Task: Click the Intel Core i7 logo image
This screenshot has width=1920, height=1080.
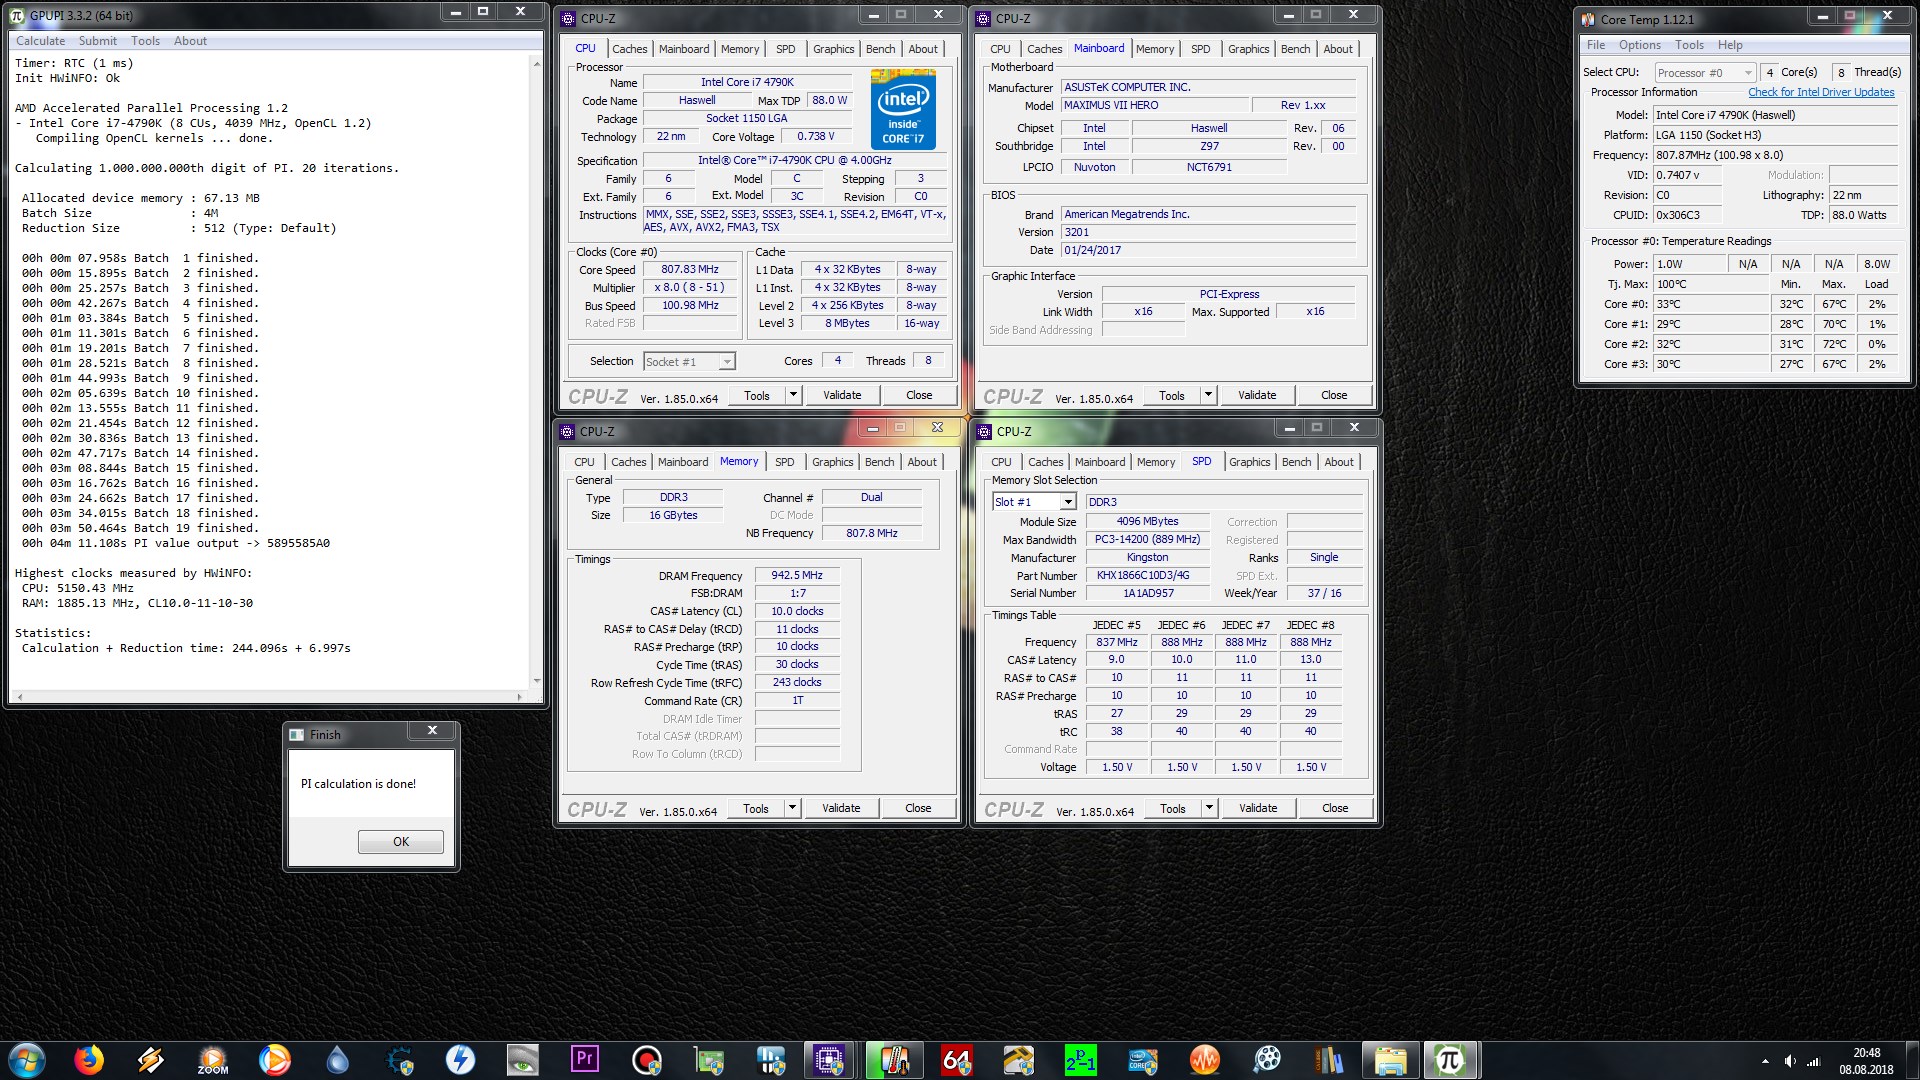Action: (903, 109)
